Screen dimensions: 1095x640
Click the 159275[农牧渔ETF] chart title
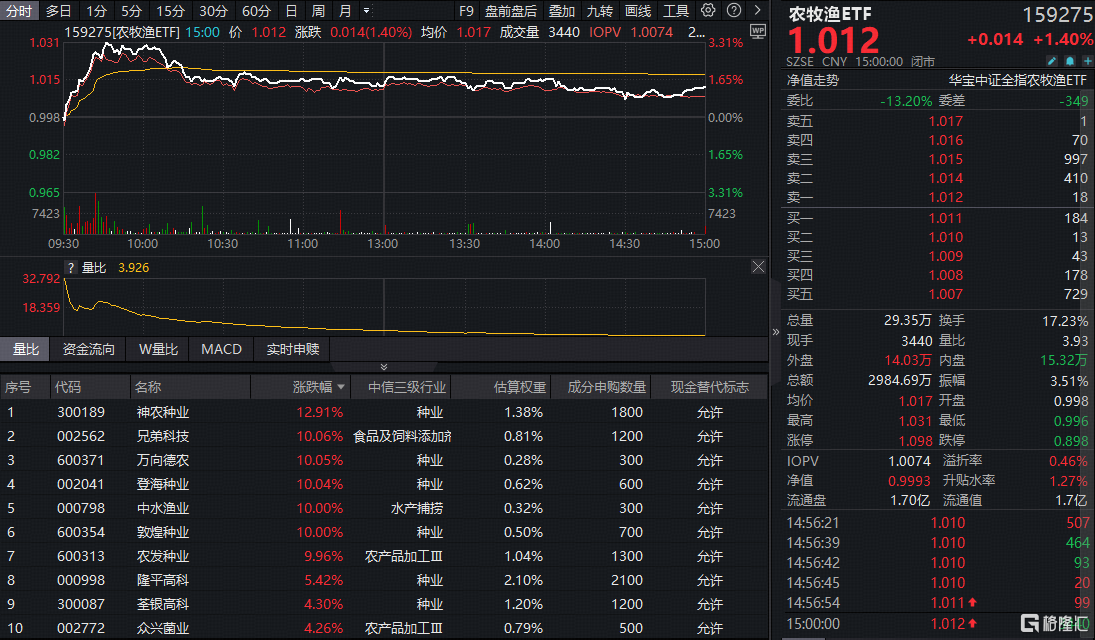[122, 32]
